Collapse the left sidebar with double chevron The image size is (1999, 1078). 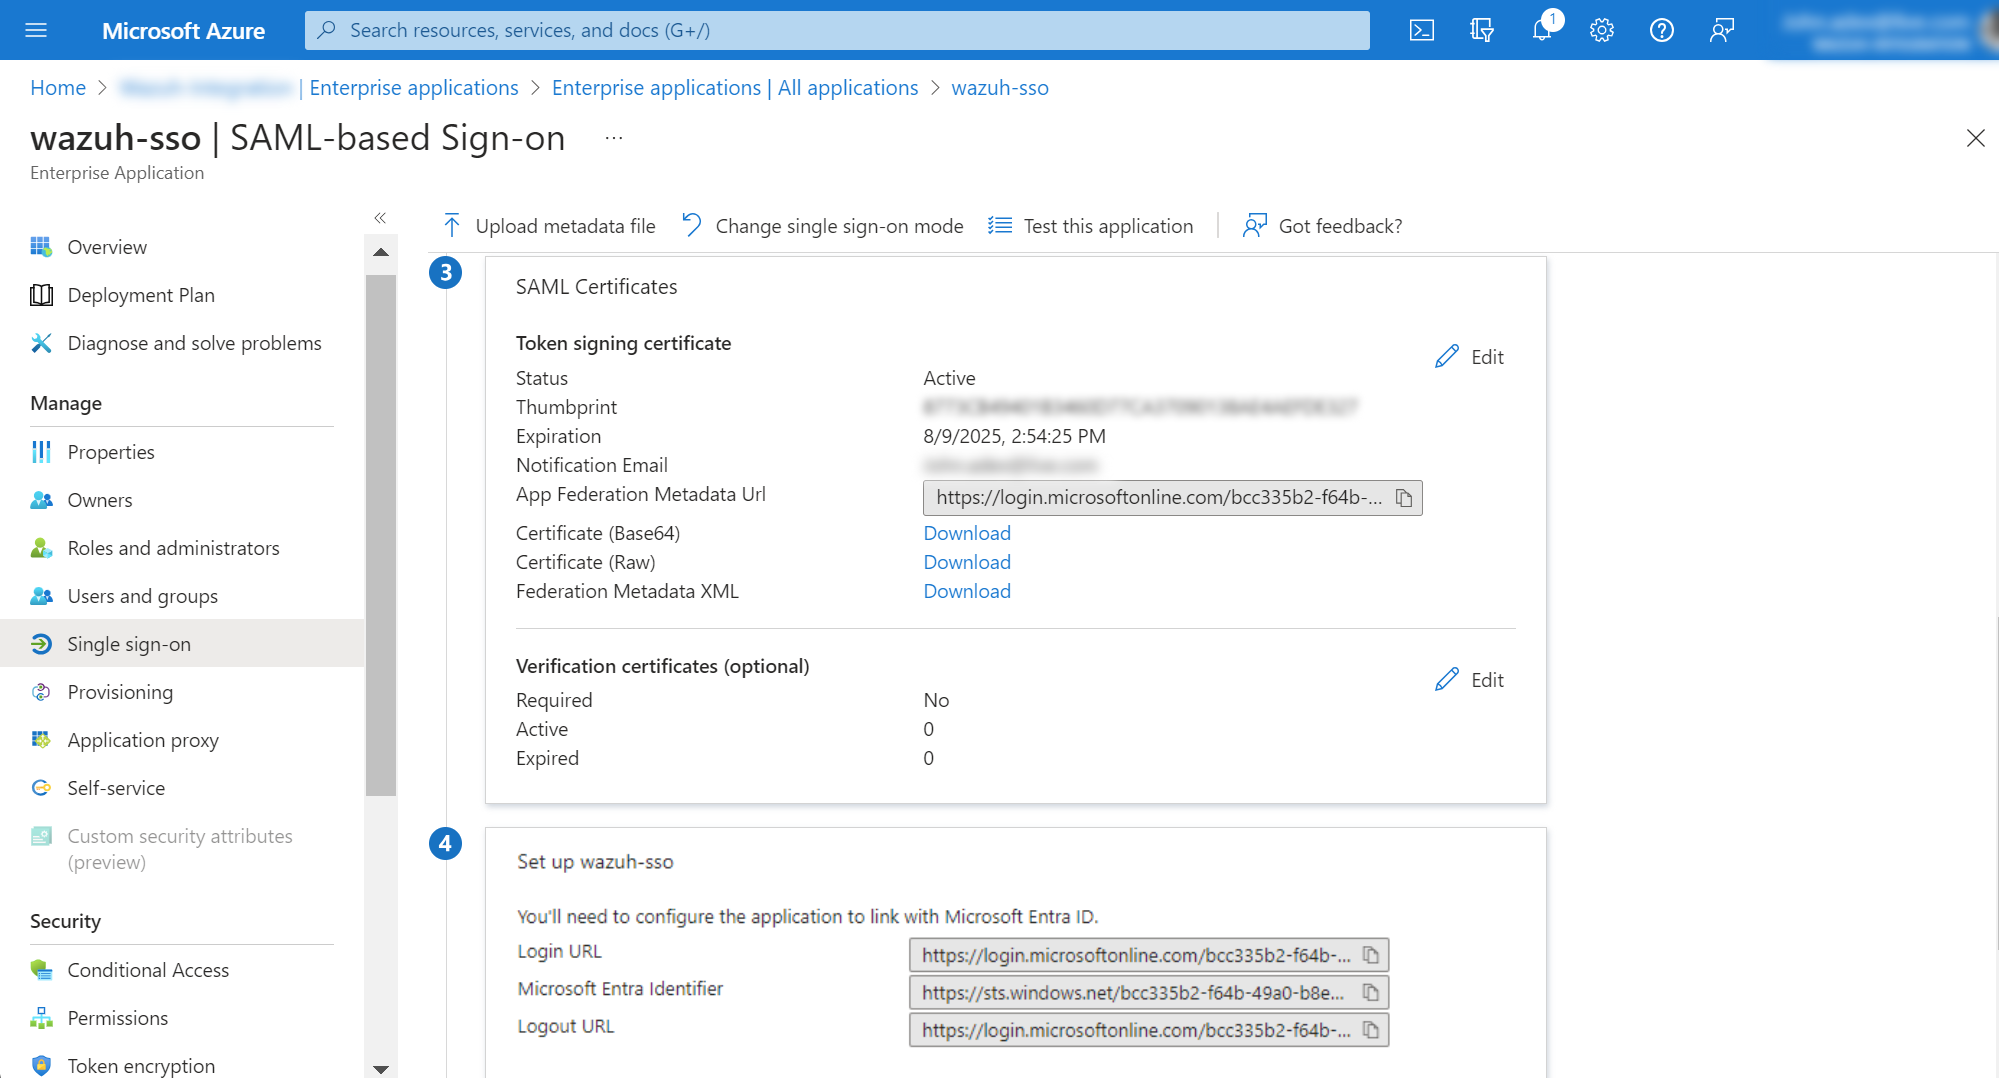[x=380, y=218]
